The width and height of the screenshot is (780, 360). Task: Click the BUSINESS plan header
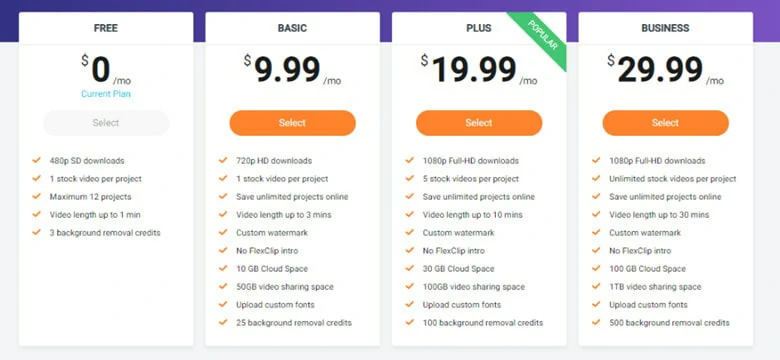pyautogui.click(x=666, y=28)
